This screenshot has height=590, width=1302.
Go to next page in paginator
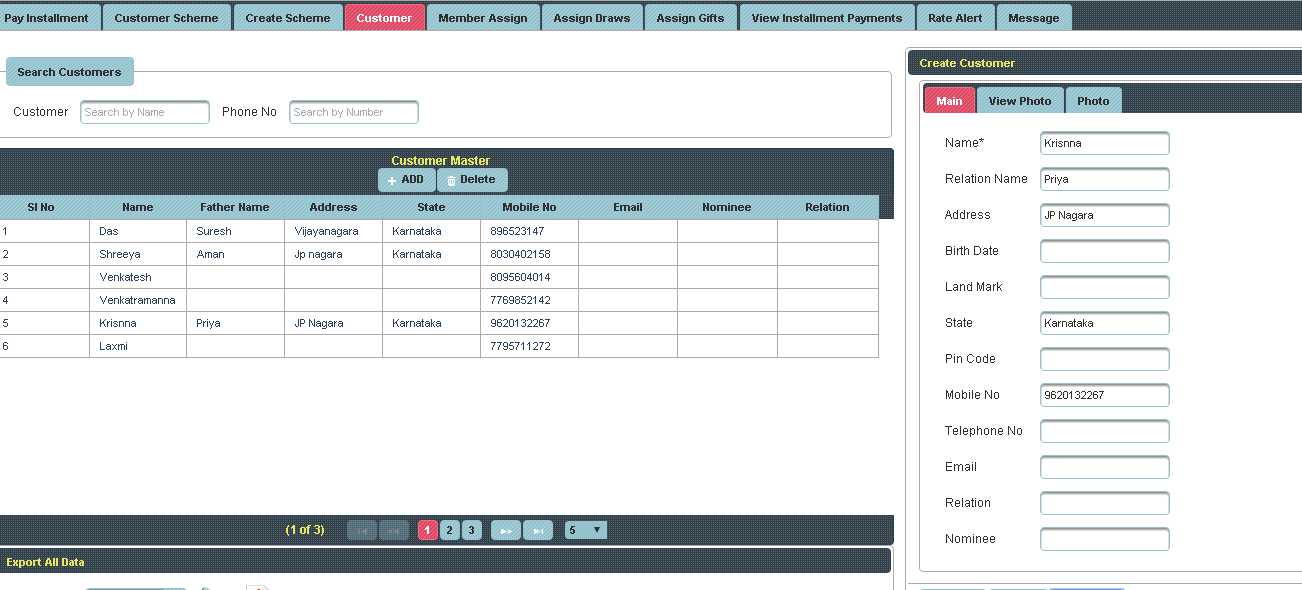506,531
